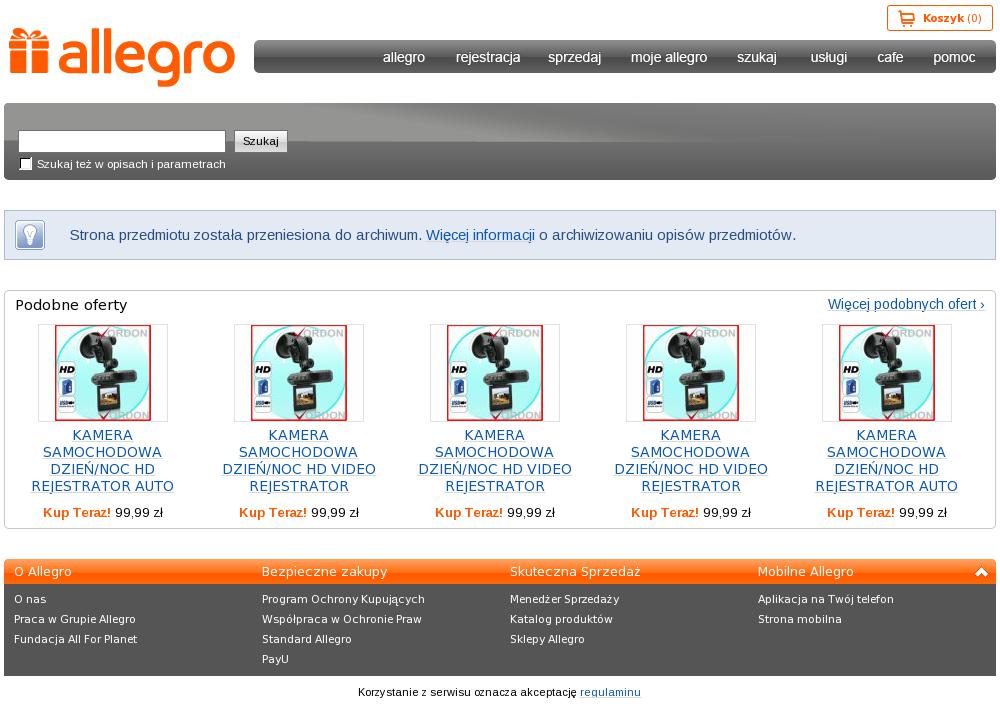Screen dimensions: 1000x712
Task: Open the regulaminu terms link
Action: (x=610, y=692)
